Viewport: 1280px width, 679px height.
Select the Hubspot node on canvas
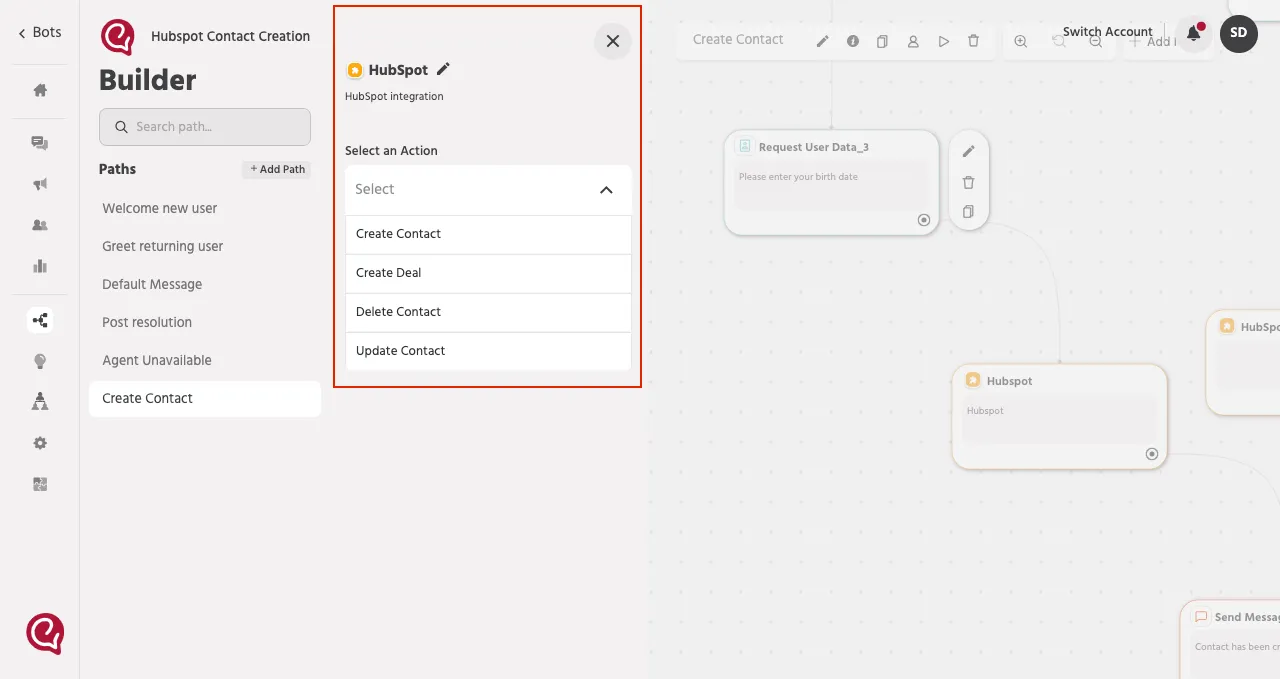[x=1060, y=417]
